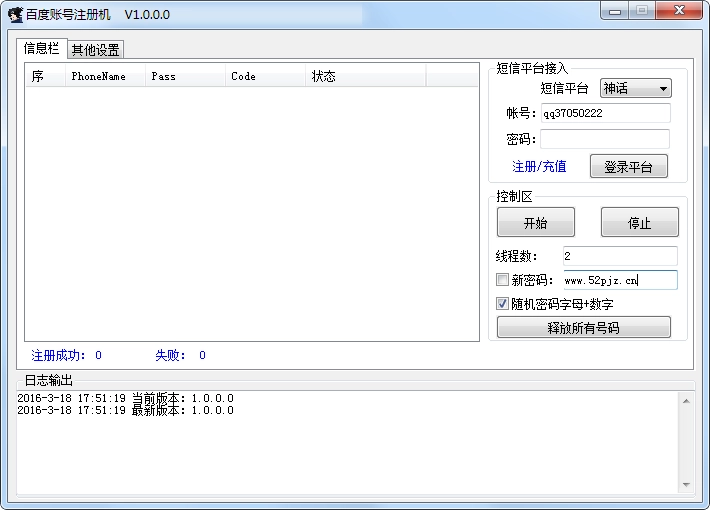Focus the 线程数 input field
This screenshot has width=710, height=510.
coord(620,256)
